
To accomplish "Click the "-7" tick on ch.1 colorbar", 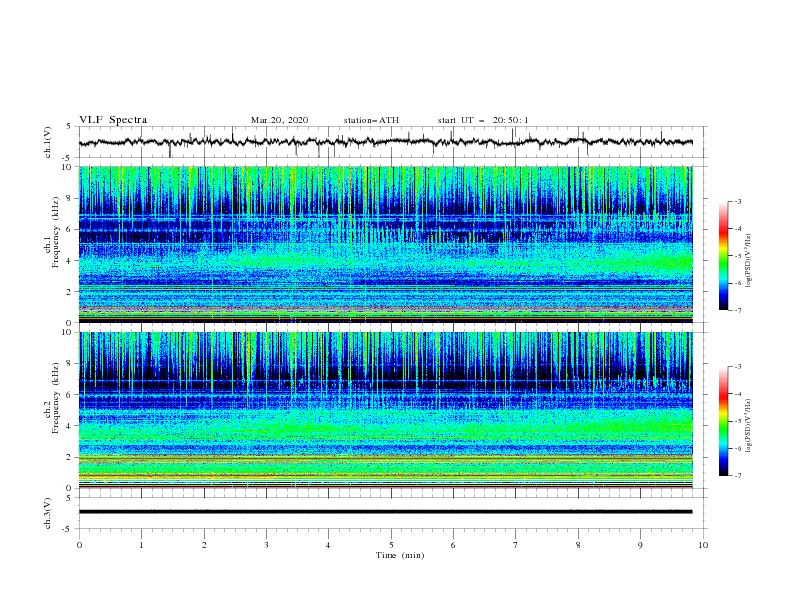I will click(x=738, y=311).
